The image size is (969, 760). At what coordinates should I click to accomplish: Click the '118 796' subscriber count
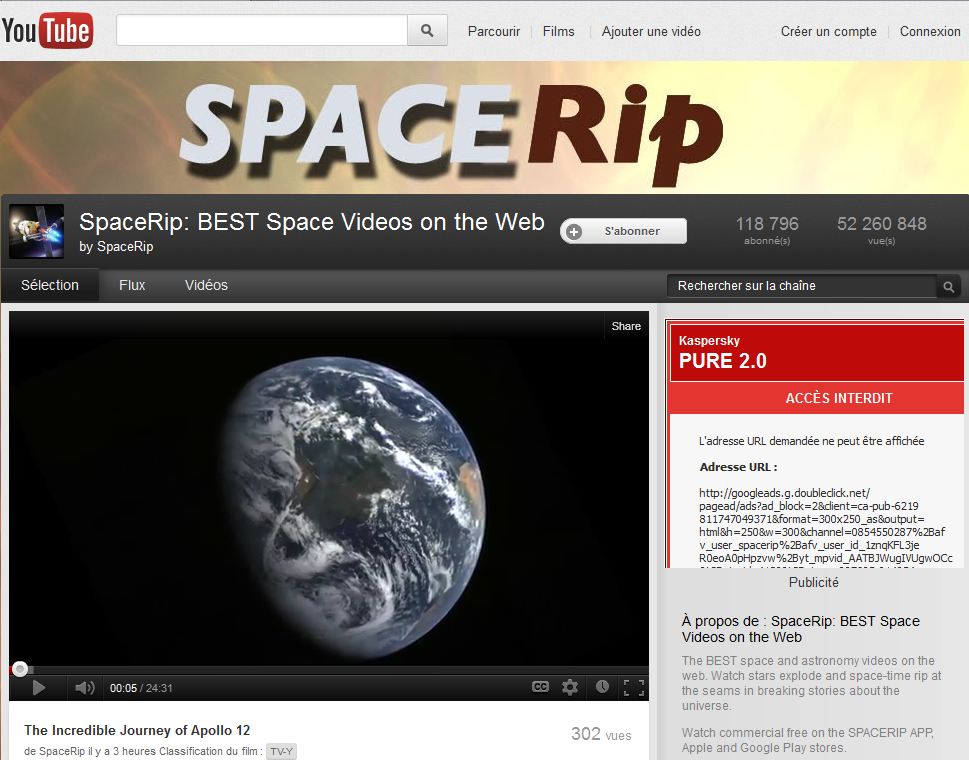767,224
